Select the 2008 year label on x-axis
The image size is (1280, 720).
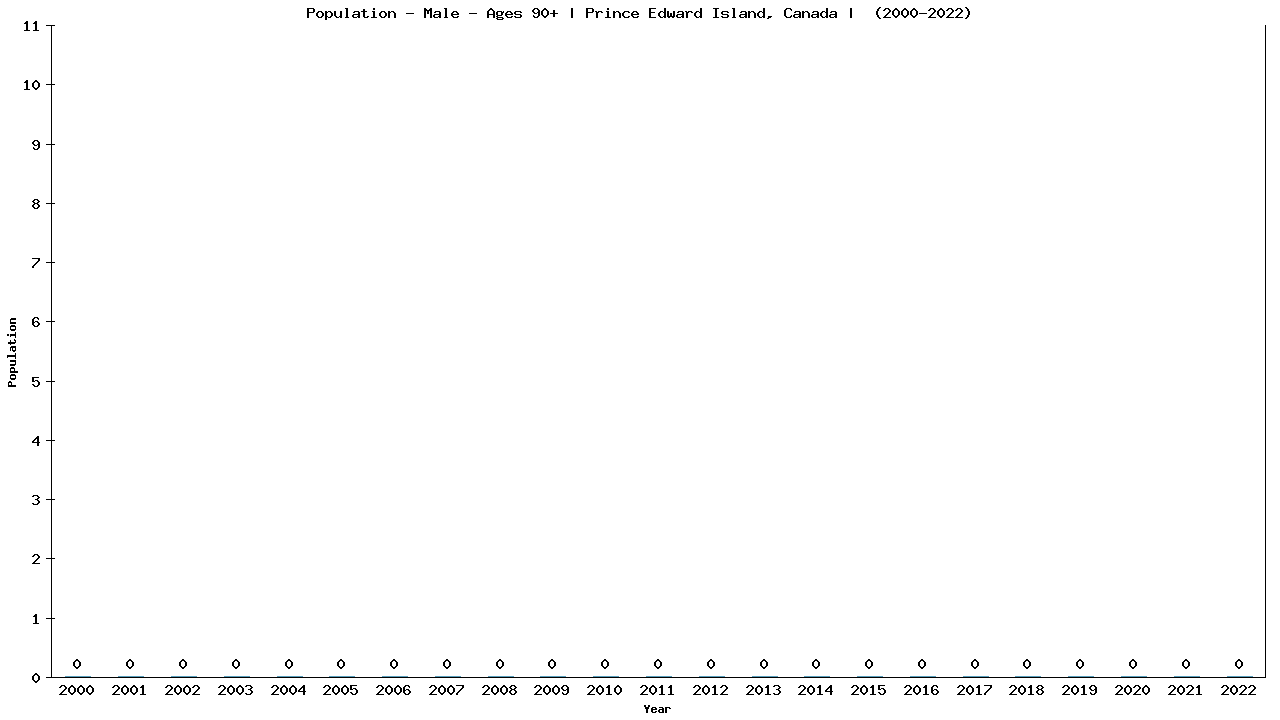point(500,690)
